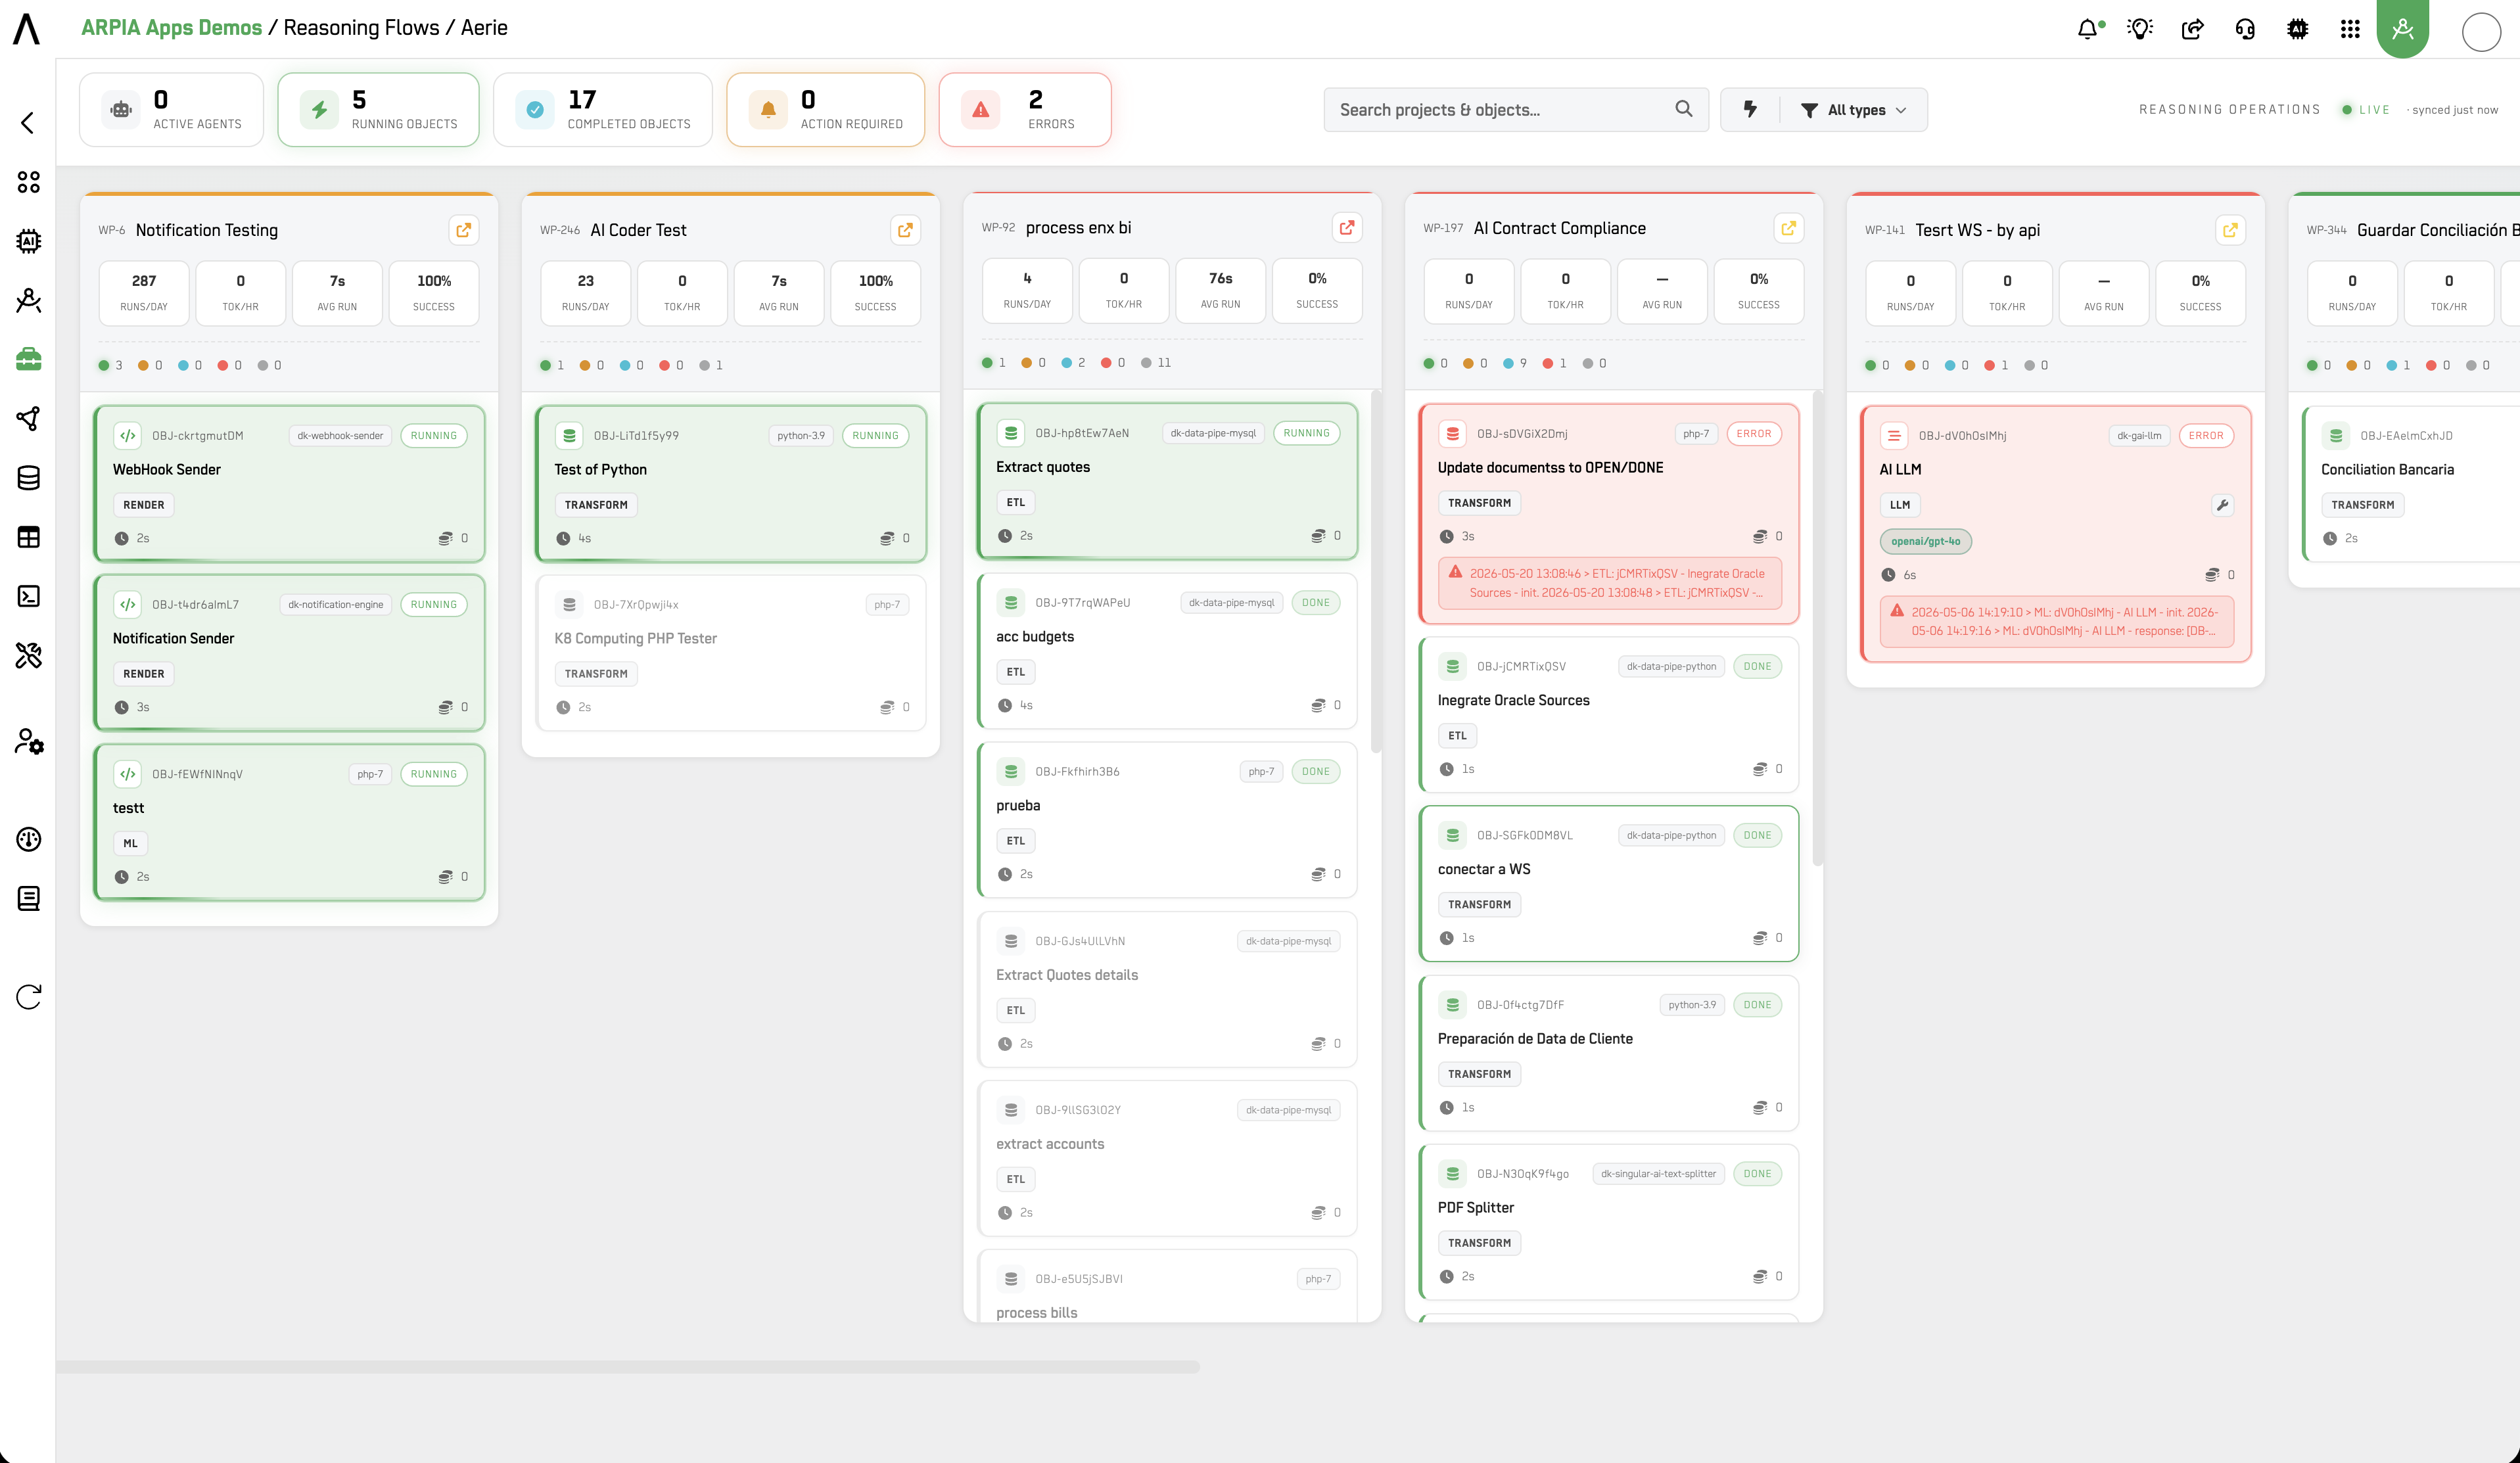Collapse sidebar with back chevron
This screenshot has height=1463, width=2520.
(x=28, y=123)
